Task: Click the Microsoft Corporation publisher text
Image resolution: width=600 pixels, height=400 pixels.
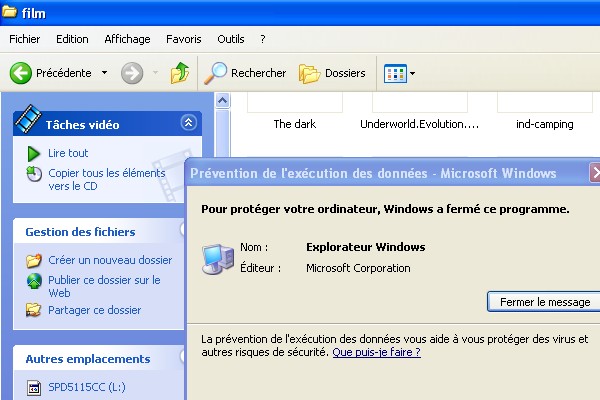Action: (x=358, y=268)
